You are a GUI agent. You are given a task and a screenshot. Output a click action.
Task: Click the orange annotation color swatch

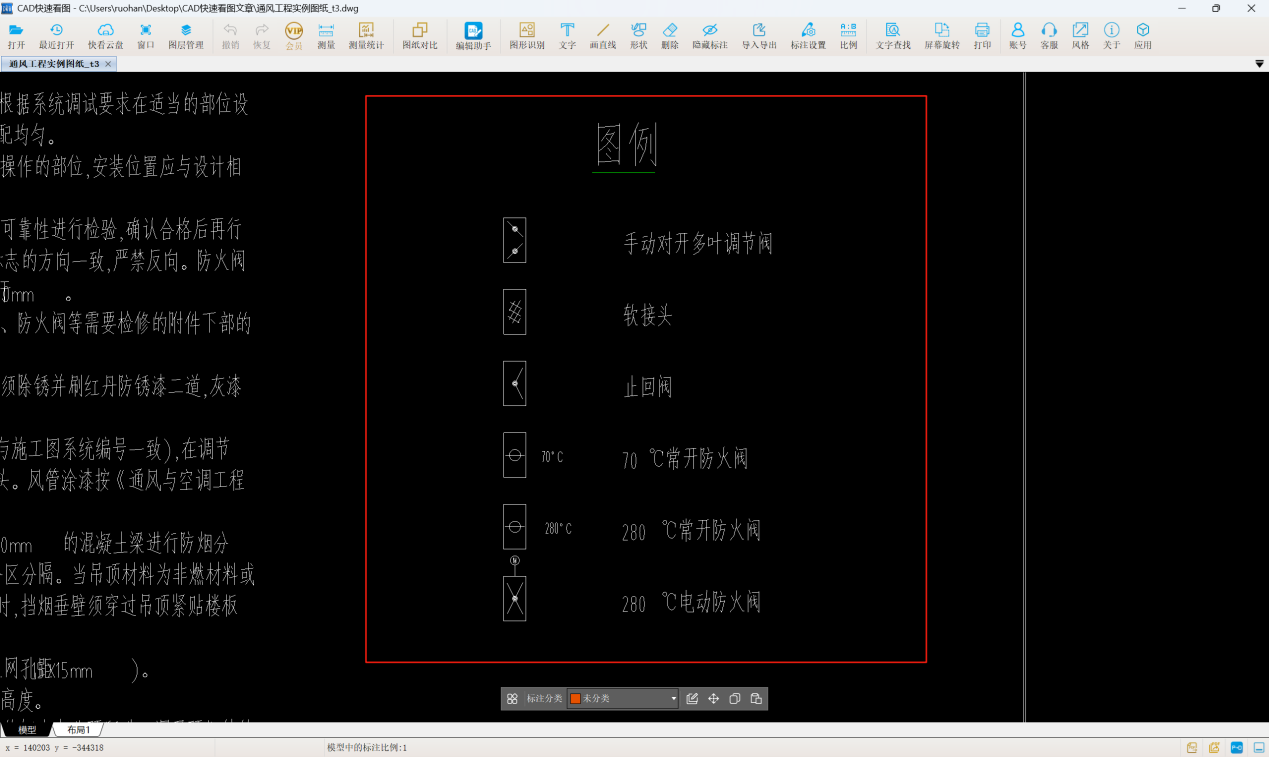575,699
